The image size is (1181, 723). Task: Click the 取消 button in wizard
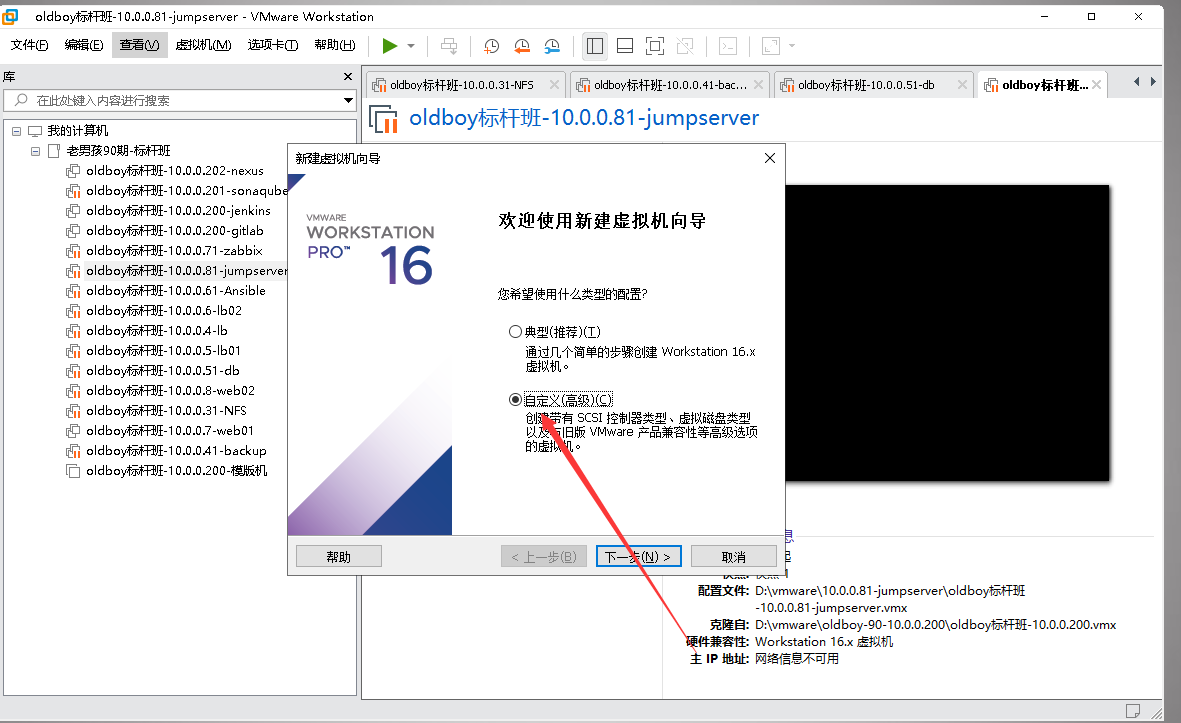pyautogui.click(x=734, y=557)
